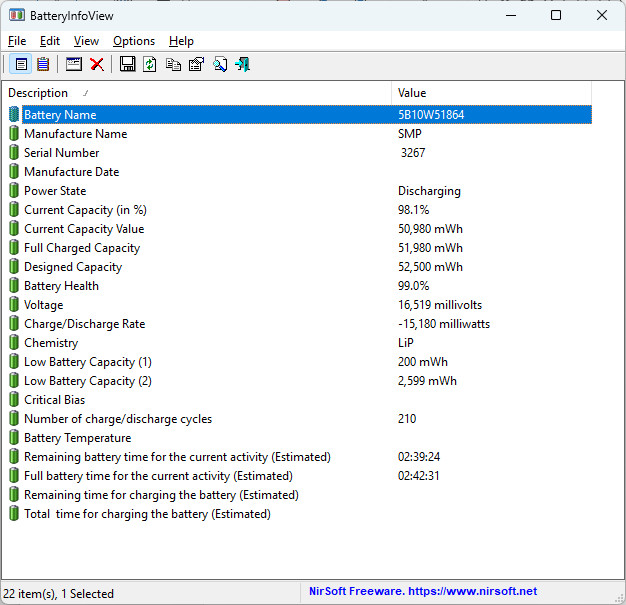
Task: Maximize the BatteryInfoView window
Action: 556,16
